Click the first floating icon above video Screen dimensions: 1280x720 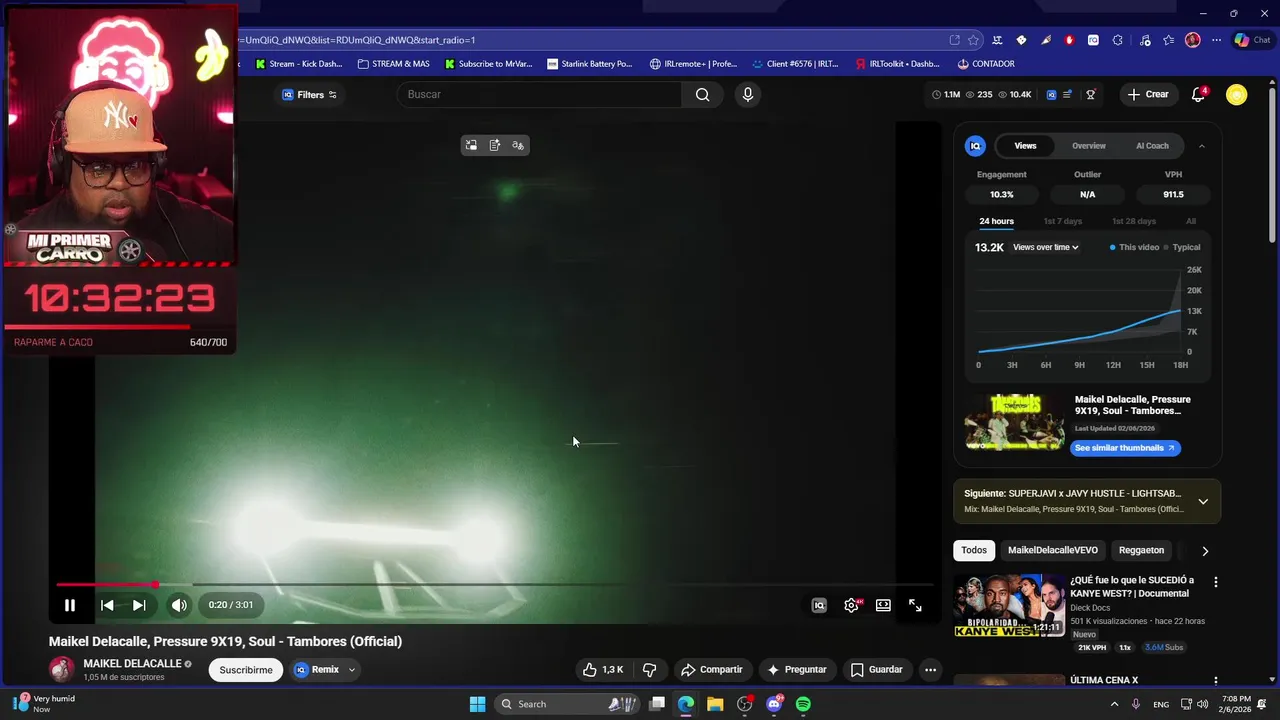(471, 145)
